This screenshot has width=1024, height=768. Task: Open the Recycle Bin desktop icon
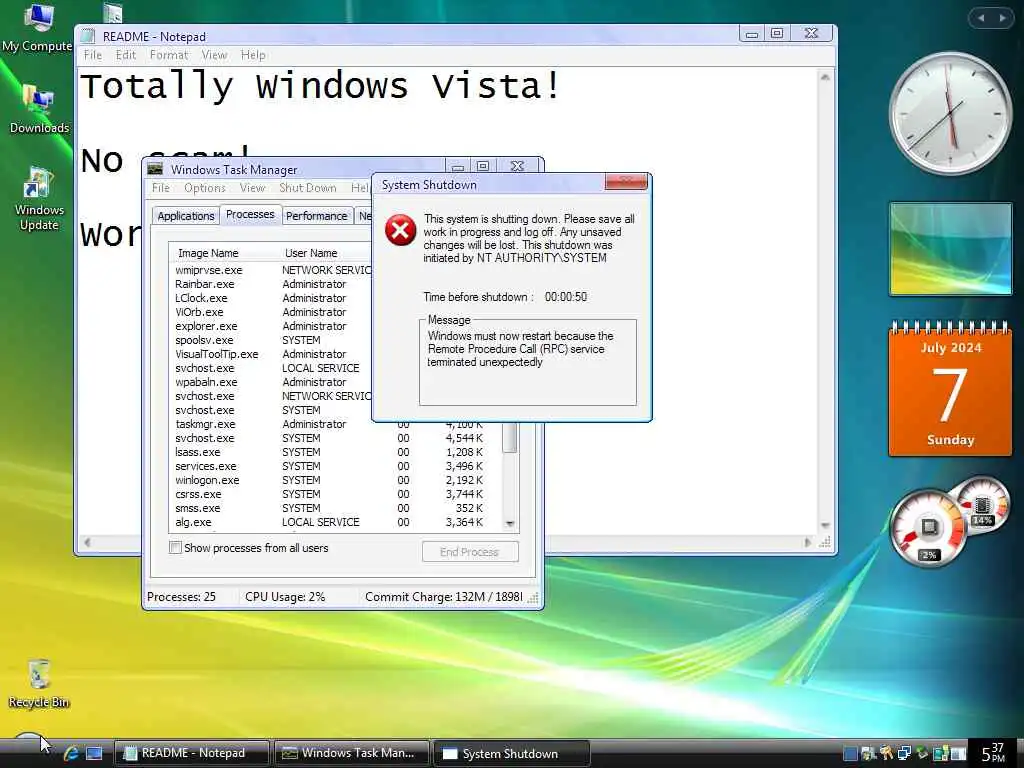point(39,684)
